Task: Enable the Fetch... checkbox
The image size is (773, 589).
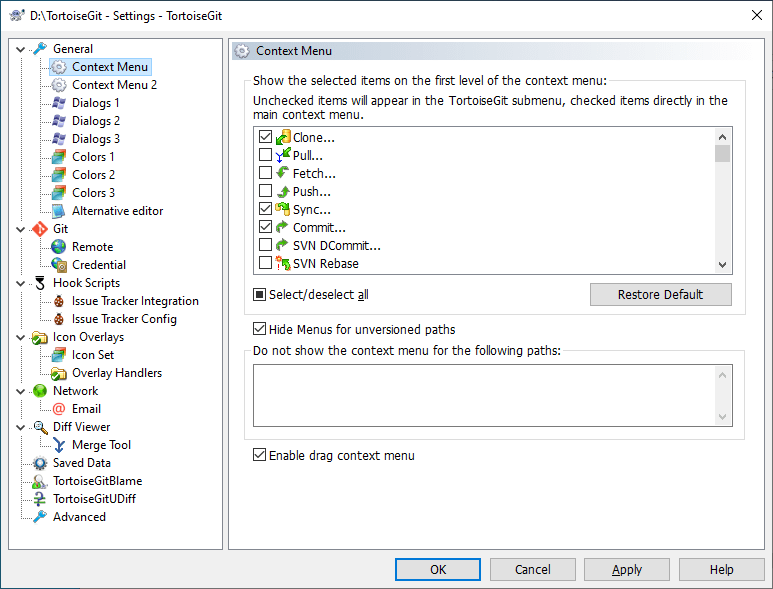Action: click(x=265, y=173)
